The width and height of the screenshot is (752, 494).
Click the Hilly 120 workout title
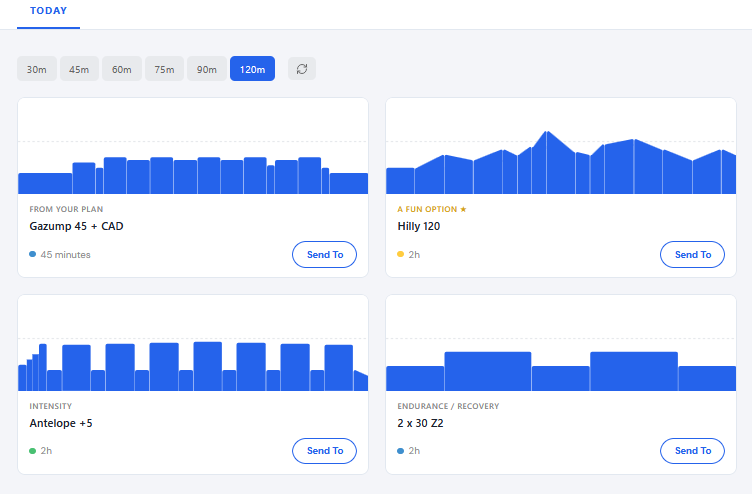click(x=419, y=226)
